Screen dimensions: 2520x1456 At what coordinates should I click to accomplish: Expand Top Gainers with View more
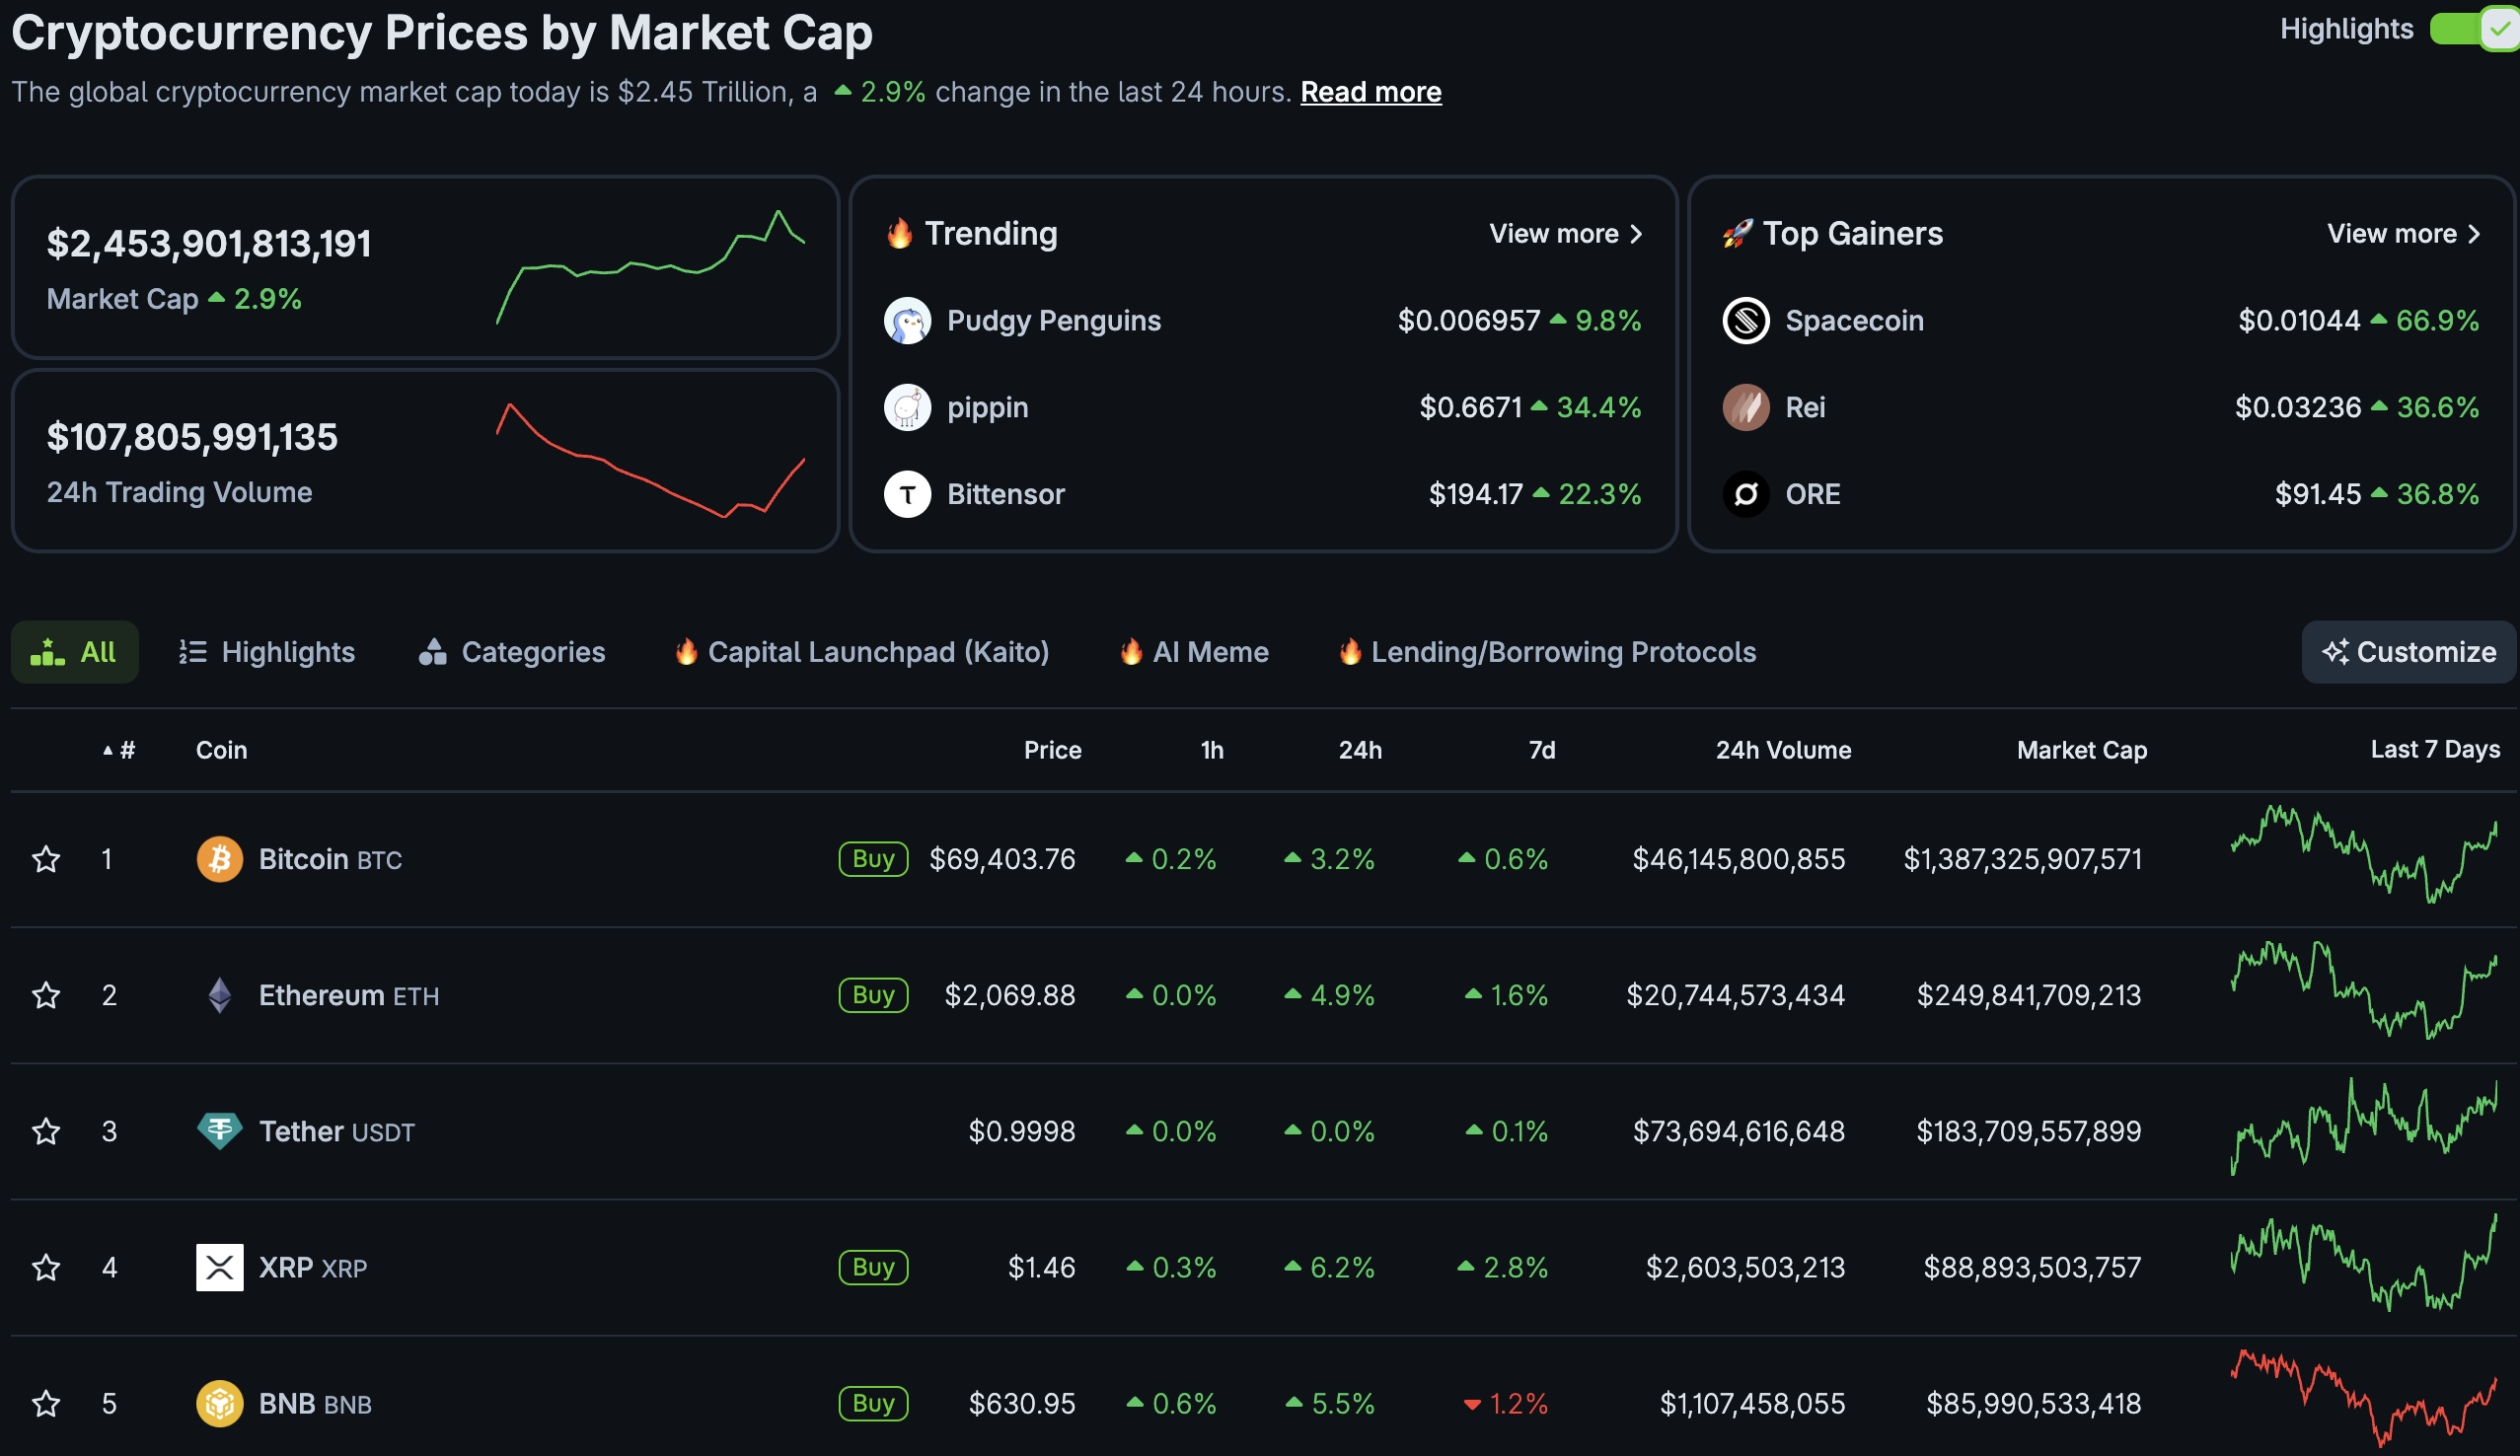(2404, 233)
